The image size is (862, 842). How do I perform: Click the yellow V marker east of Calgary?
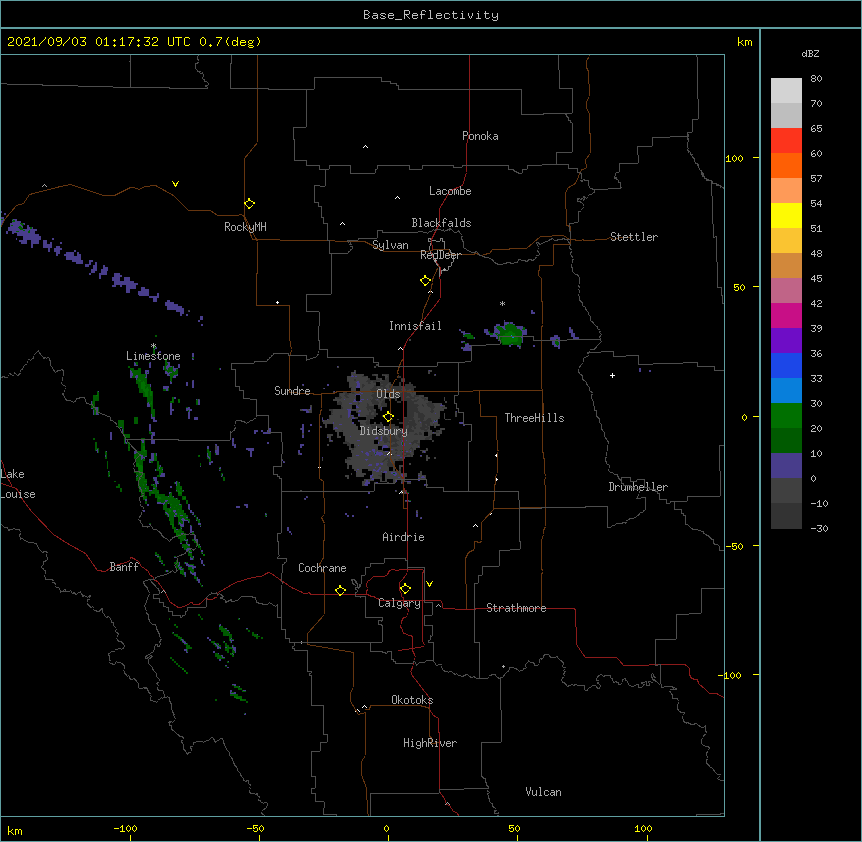click(429, 584)
